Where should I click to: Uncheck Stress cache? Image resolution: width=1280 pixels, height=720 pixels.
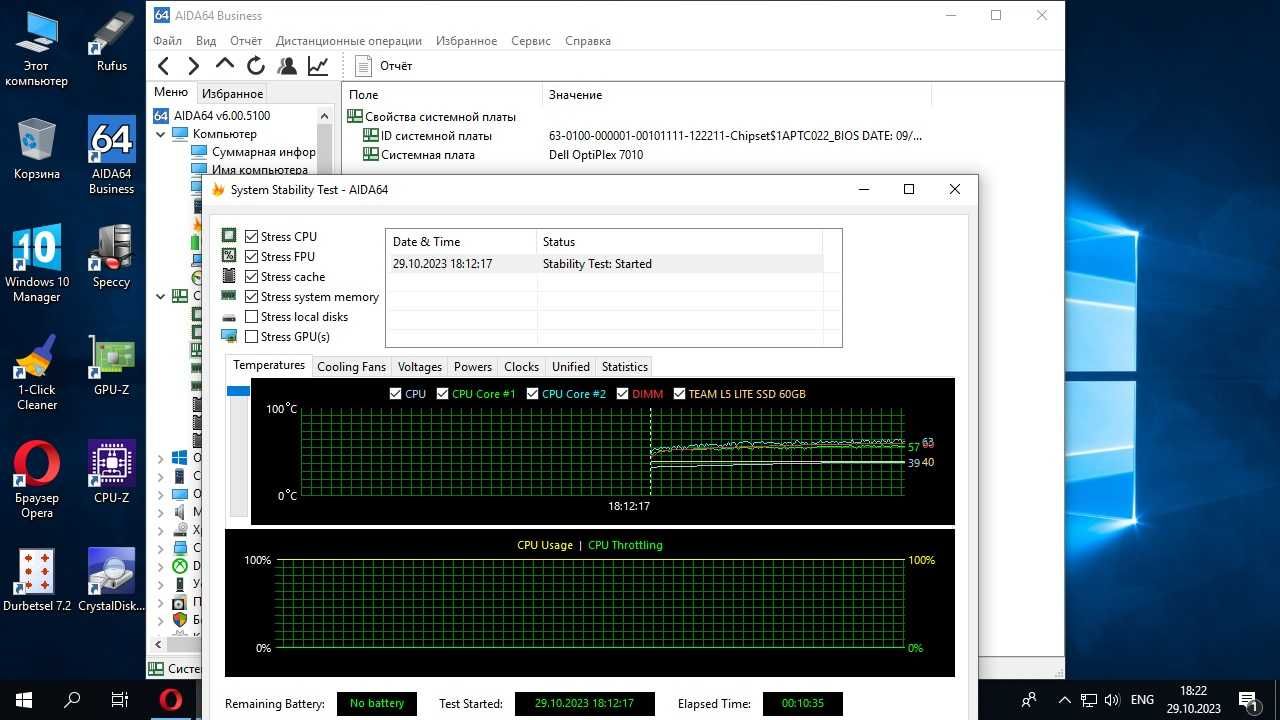251,277
